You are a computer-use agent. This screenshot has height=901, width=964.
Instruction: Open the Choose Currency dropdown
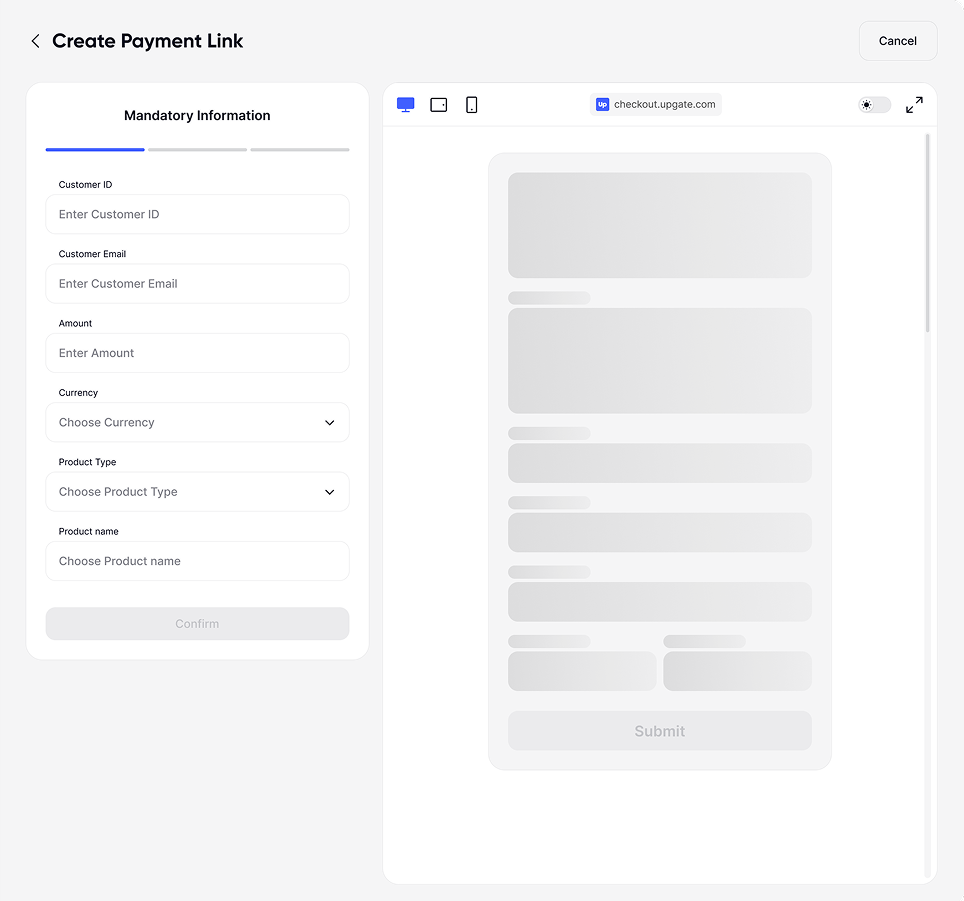coord(197,422)
